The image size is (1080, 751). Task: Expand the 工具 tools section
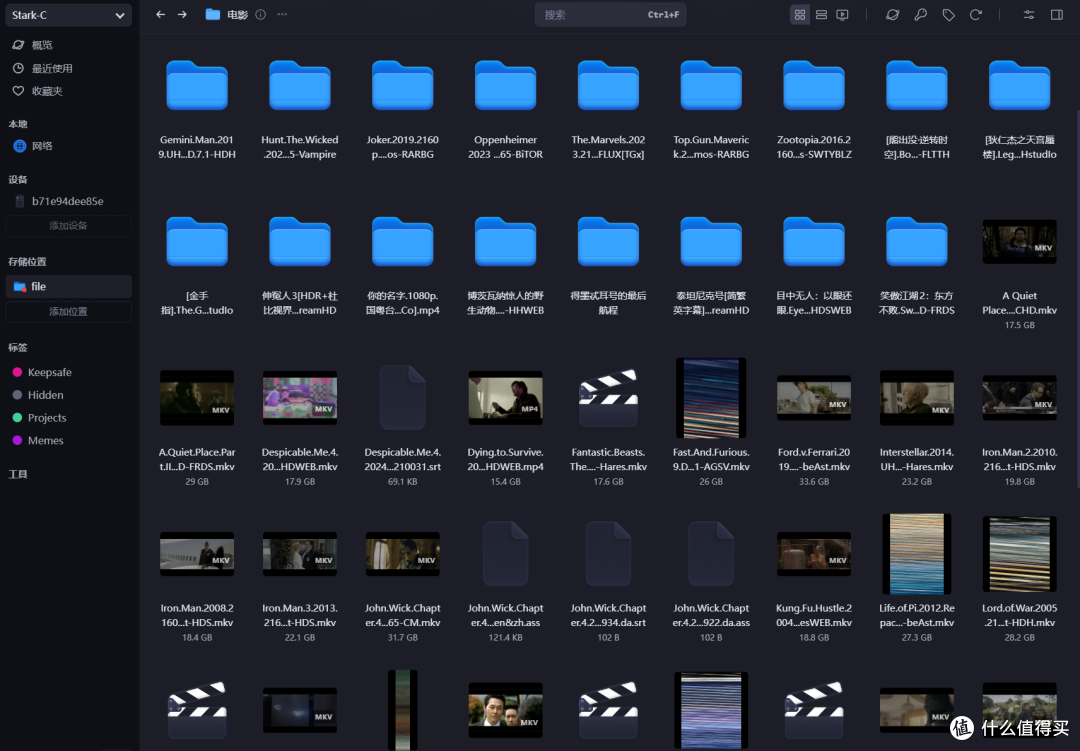pyautogui.click(x=18, y=474)
